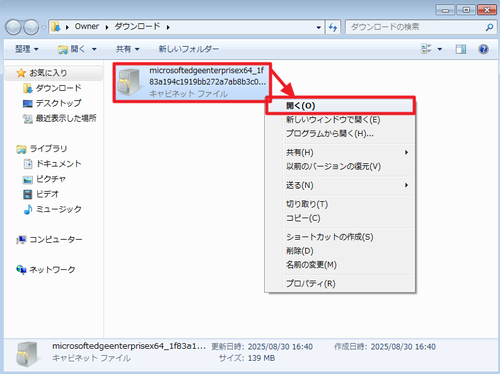Select ダウンロード in the address breadcrumb
This screenshot has height=374, width=500.
[137, 27]
